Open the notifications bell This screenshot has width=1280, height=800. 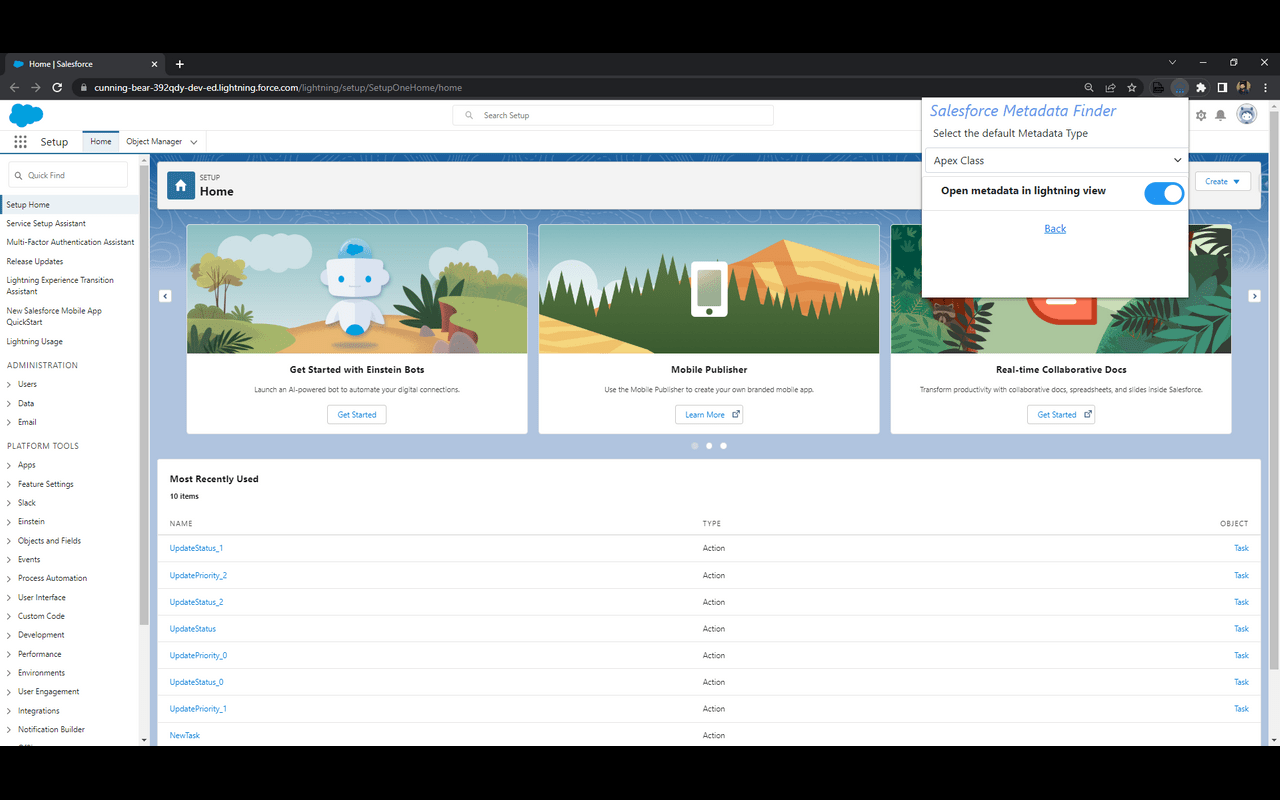1220,115
